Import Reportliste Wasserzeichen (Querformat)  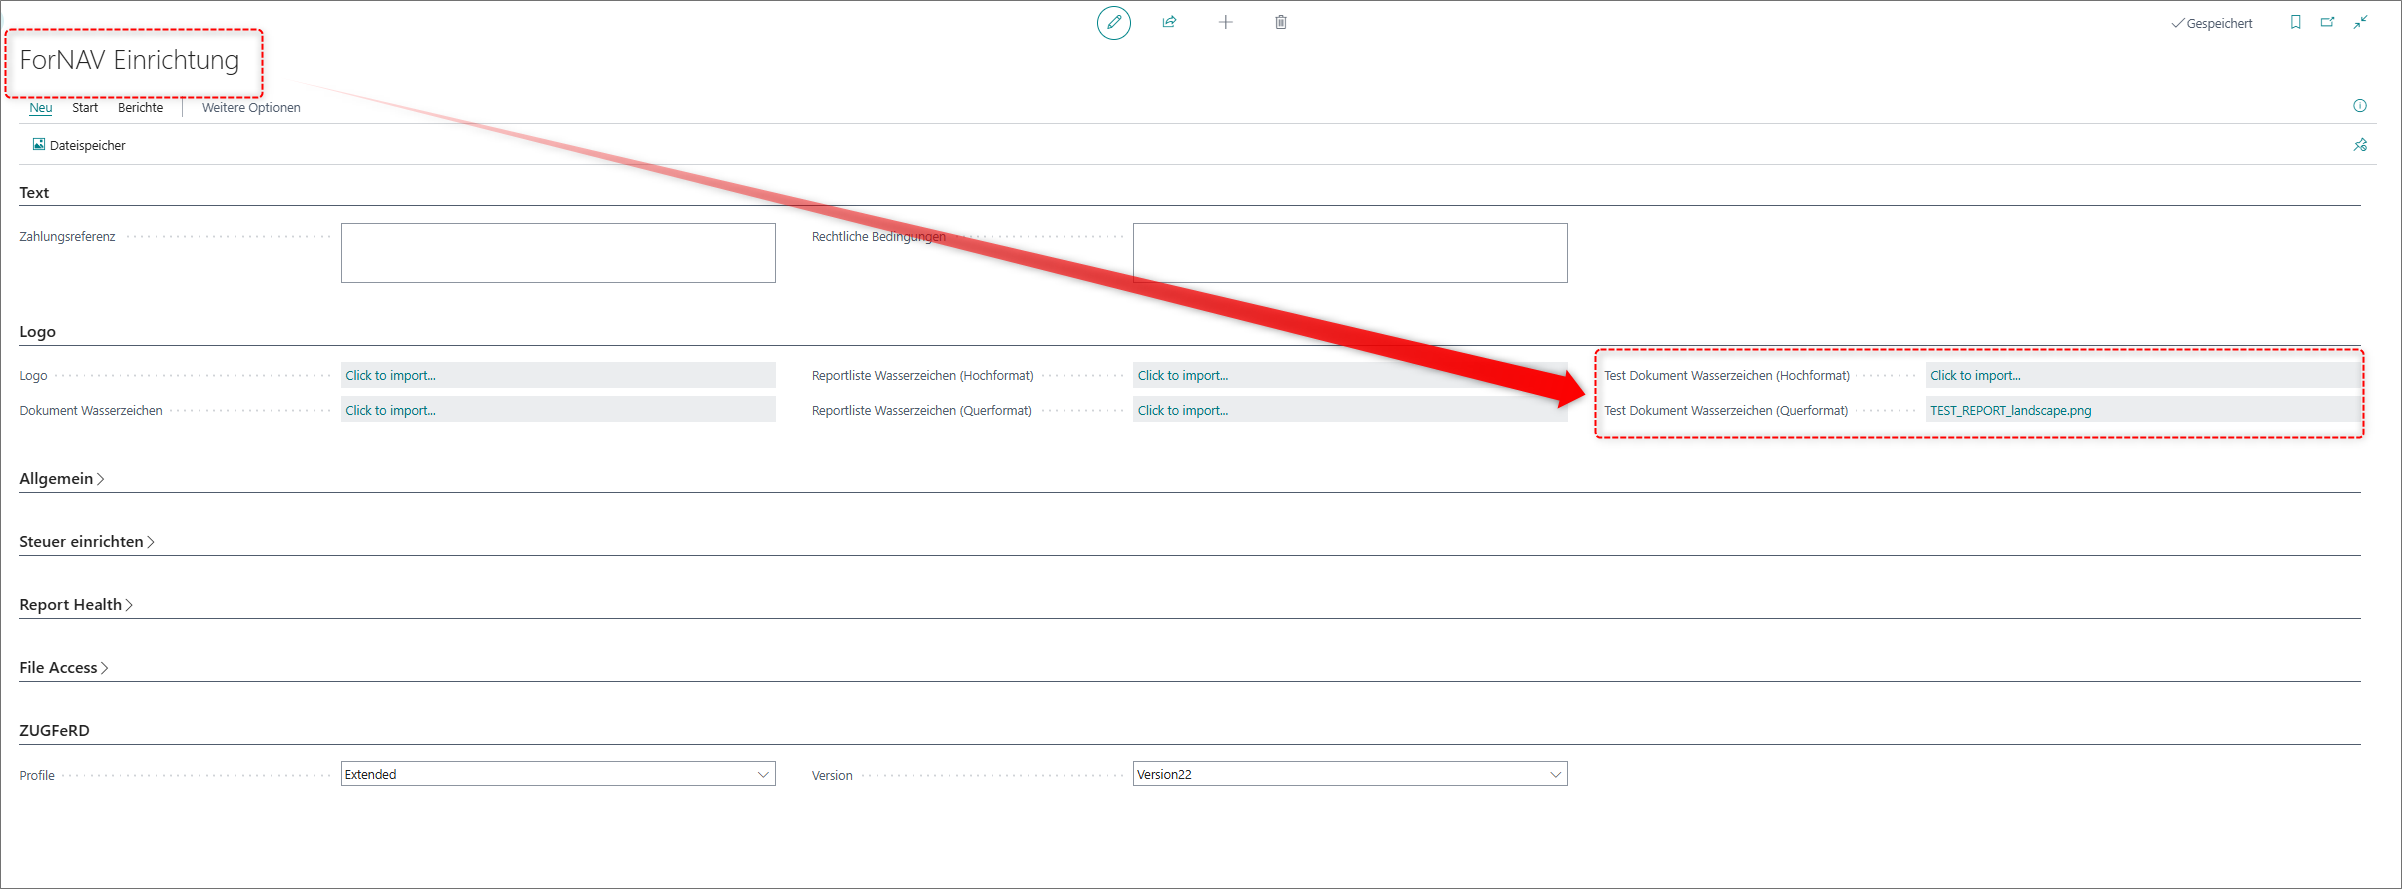tap(1350, 410)
